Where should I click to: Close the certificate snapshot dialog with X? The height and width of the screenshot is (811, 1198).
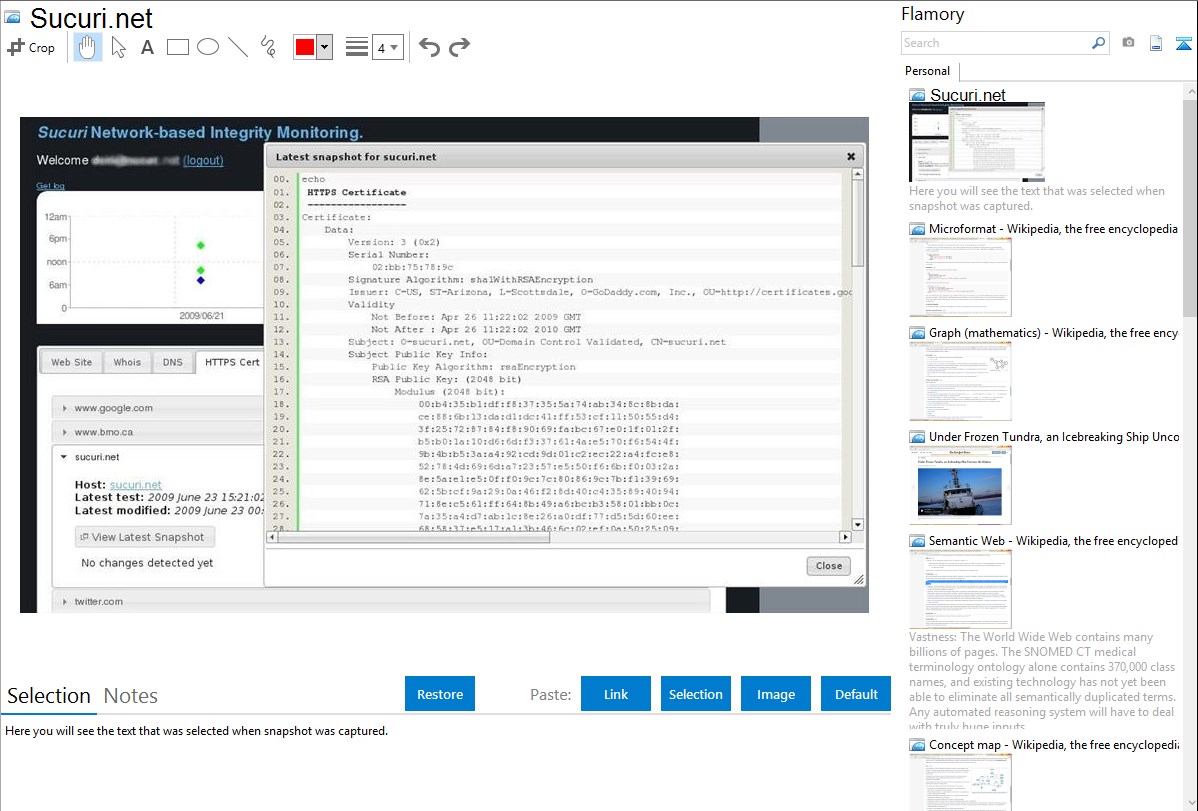click(x=851, y=157)
